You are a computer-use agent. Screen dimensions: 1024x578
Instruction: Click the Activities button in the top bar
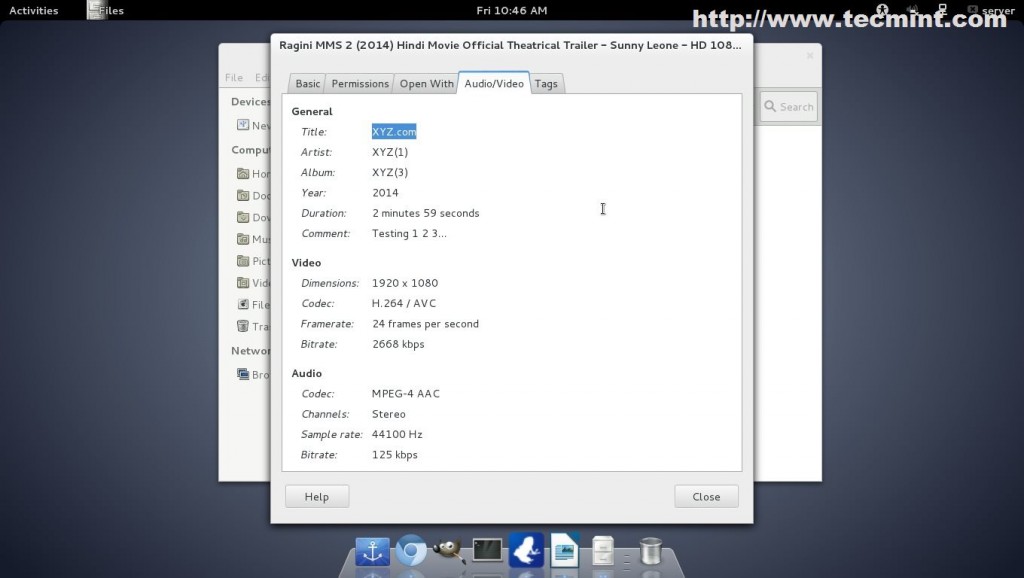tap(34, 11)
